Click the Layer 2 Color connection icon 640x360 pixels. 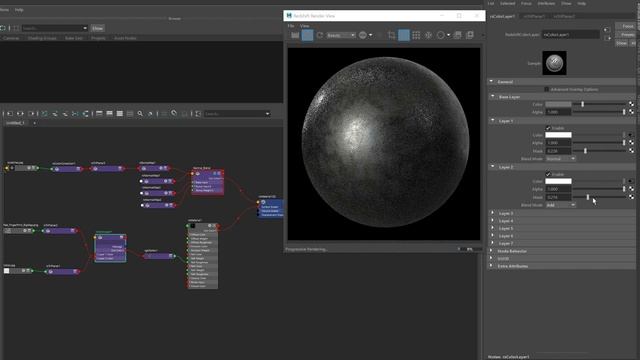tap(631, 181)
